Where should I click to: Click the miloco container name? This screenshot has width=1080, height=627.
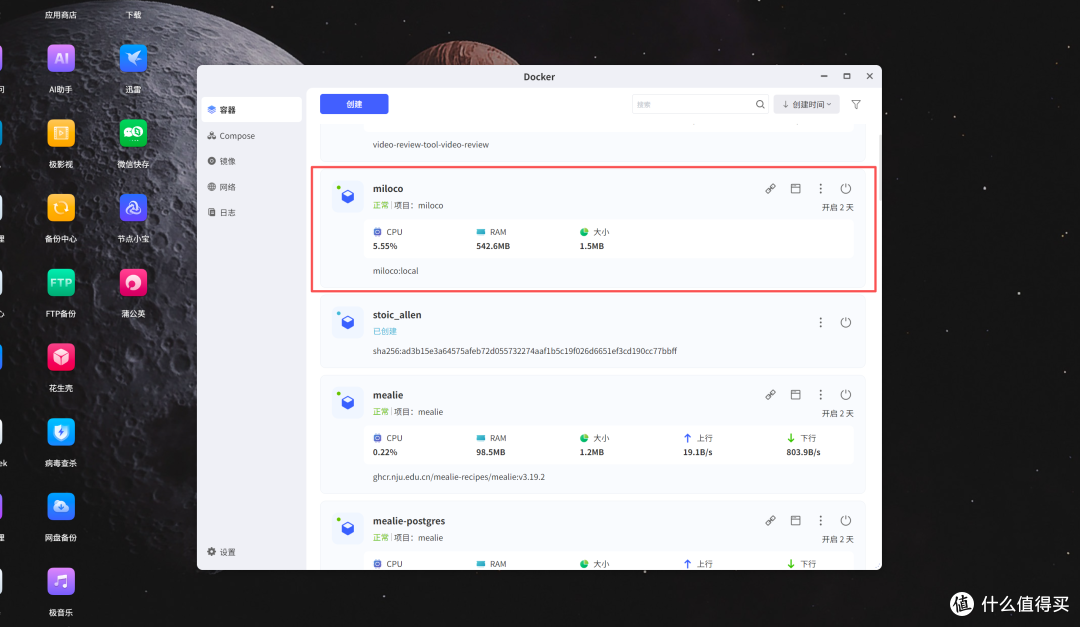[x=388, y=189]
